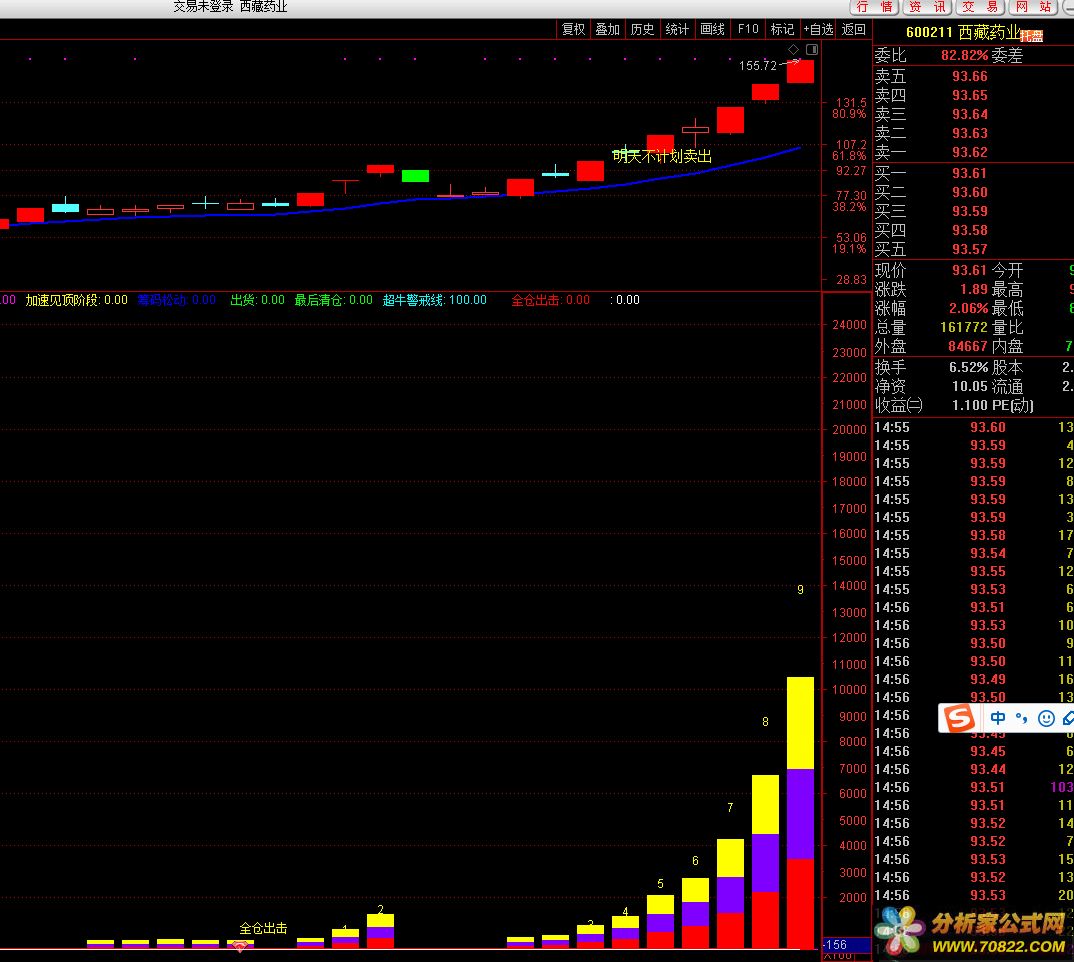Click the 买三 price 93.59

969,211
